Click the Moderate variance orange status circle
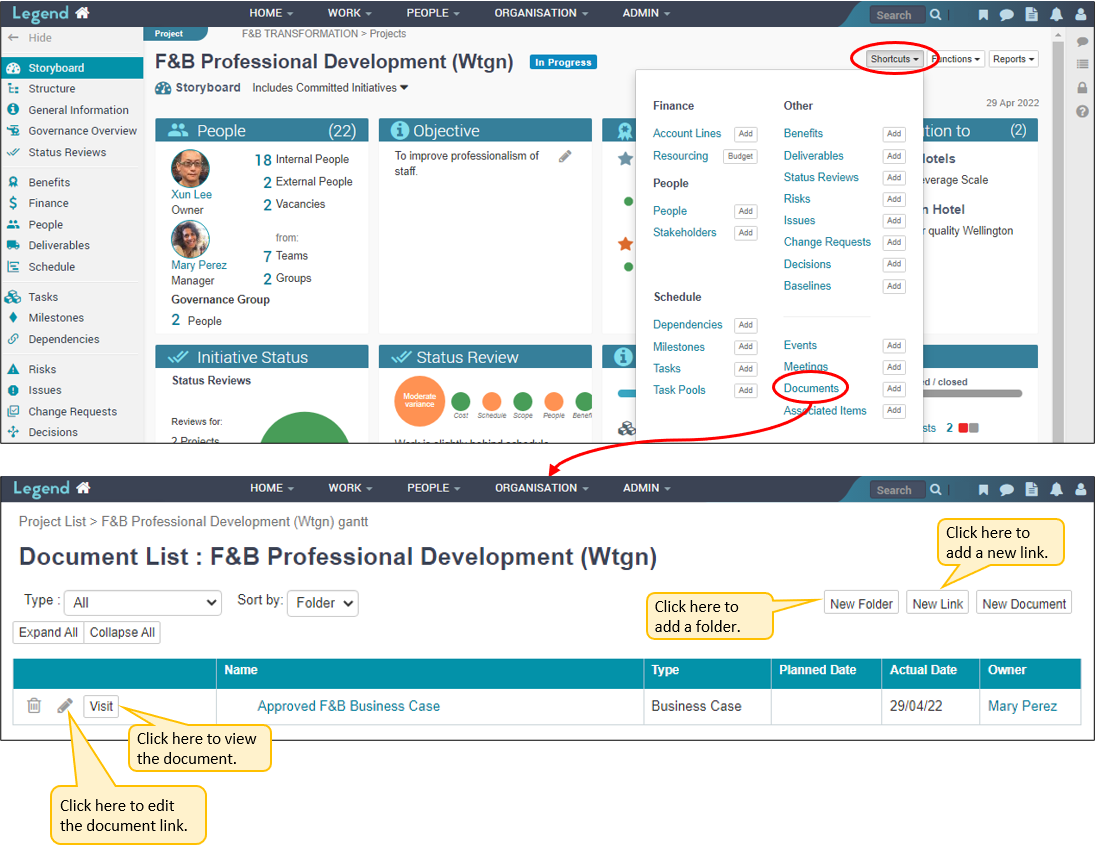This screenshot has height=846, width=1095. point(419,401)
